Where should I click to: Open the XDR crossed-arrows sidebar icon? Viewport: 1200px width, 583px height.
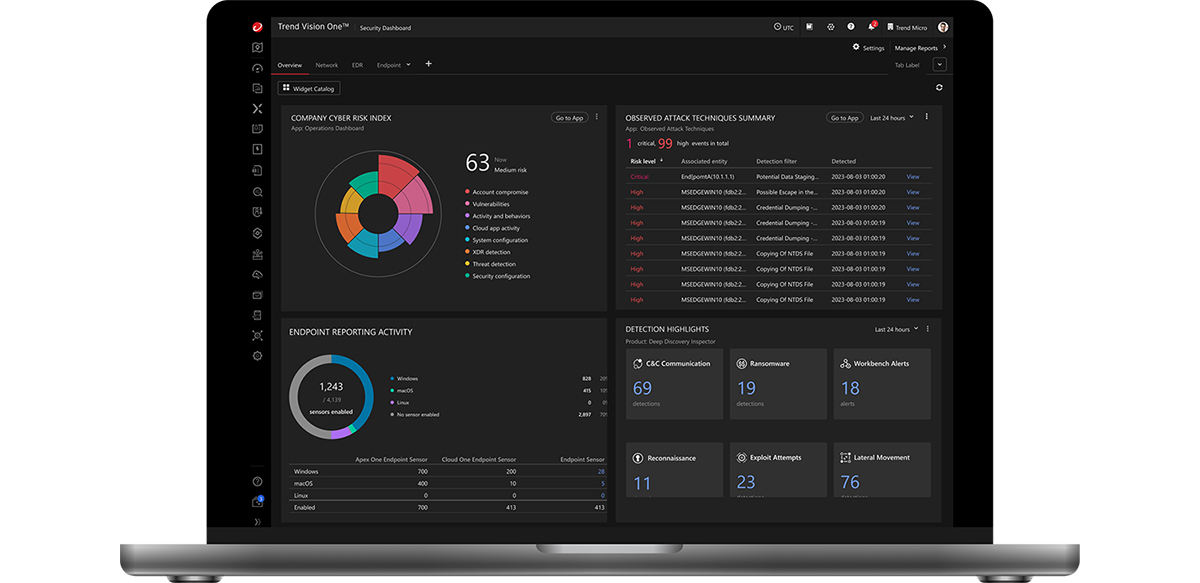point(257,108)
